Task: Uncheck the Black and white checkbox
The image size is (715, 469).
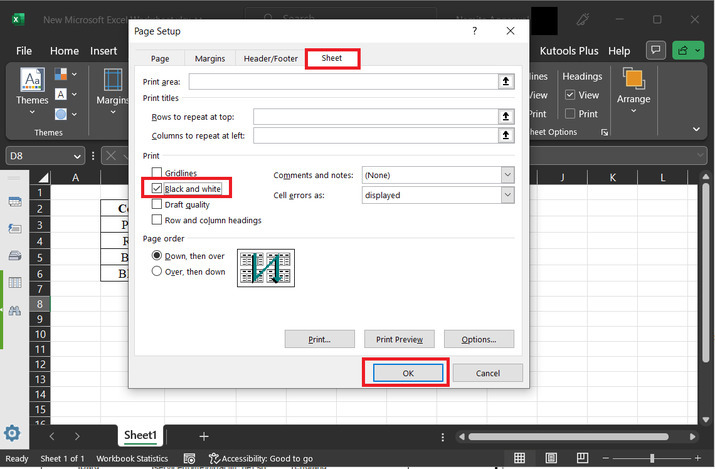Action: (x=156, y=188)
